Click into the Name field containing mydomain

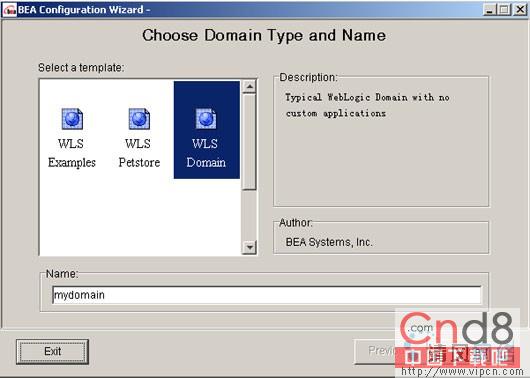(x=267, y=295)
